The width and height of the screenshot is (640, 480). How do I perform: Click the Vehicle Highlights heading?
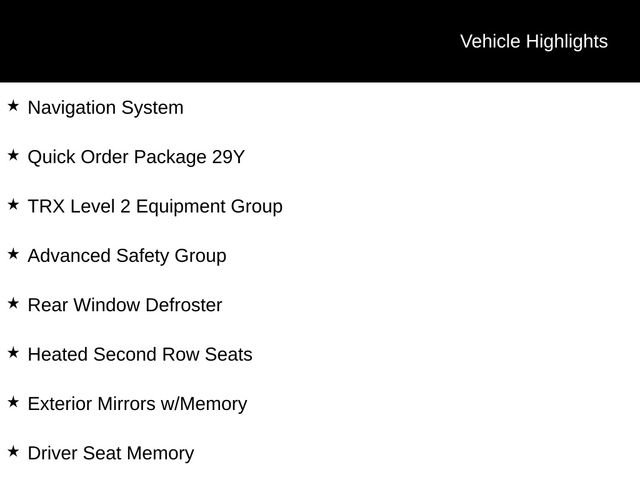tap(533, 41)
